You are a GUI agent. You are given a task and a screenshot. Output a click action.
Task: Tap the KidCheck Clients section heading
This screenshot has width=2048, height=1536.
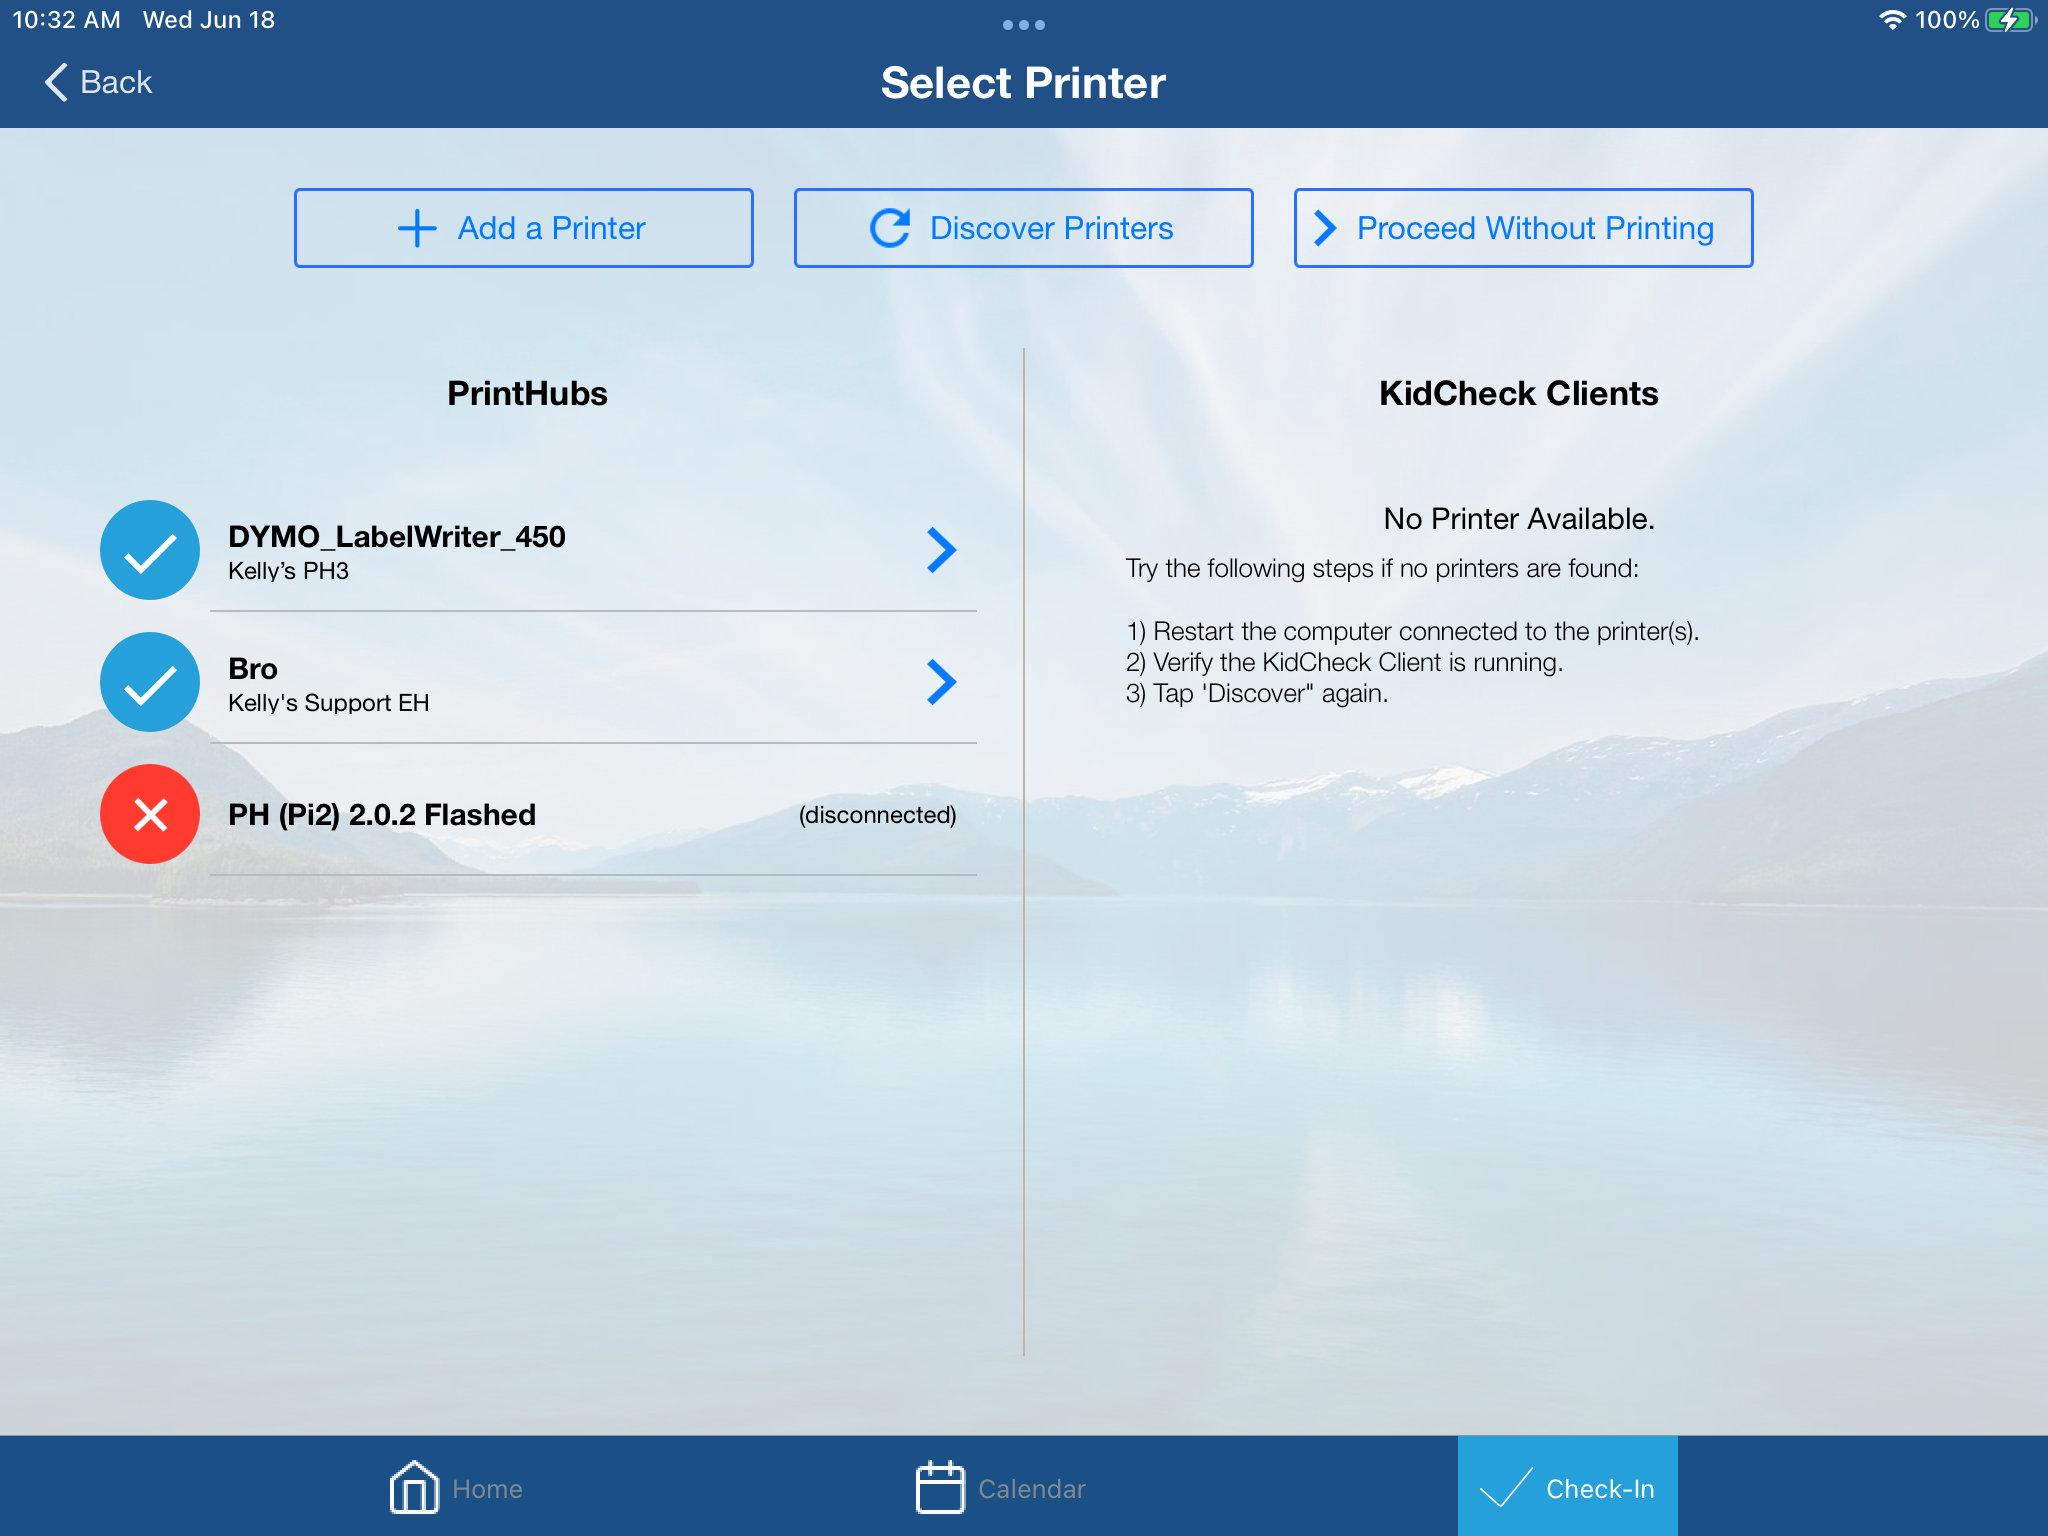click(1518, 393)
